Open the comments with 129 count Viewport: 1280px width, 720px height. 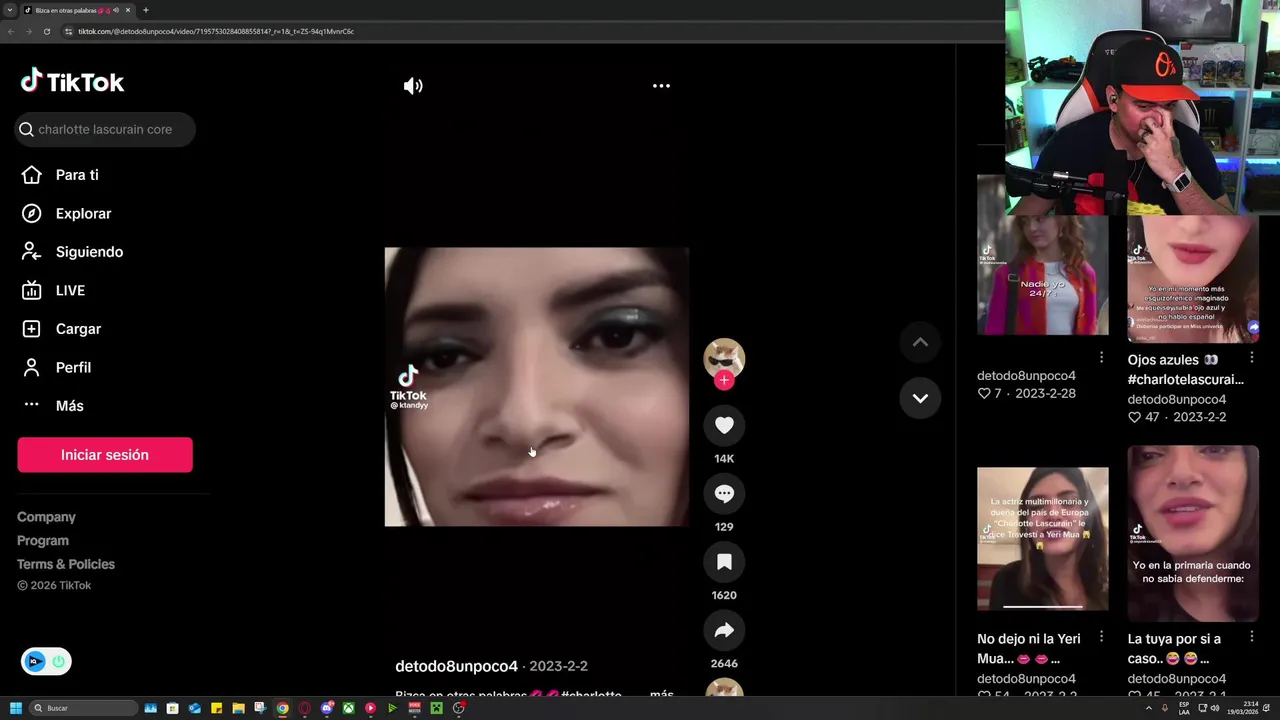point(724,493)
